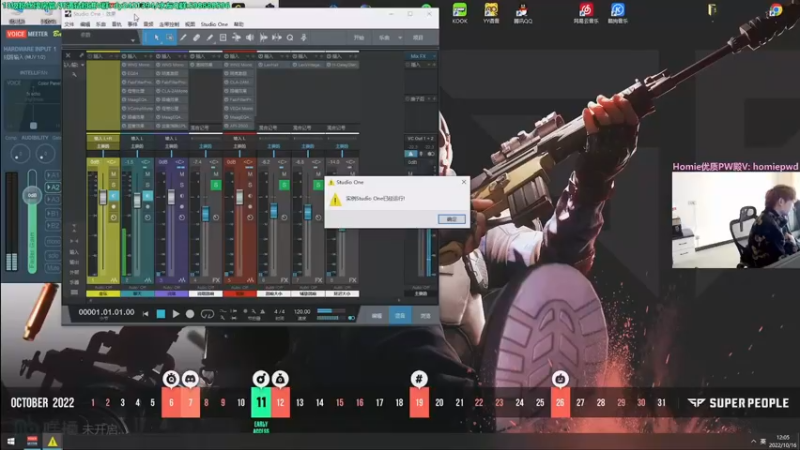The width and height of the screenshot is (800, 450).
Task: Open 腾讯QQ desktop icon
Action: tap(521, 13)
